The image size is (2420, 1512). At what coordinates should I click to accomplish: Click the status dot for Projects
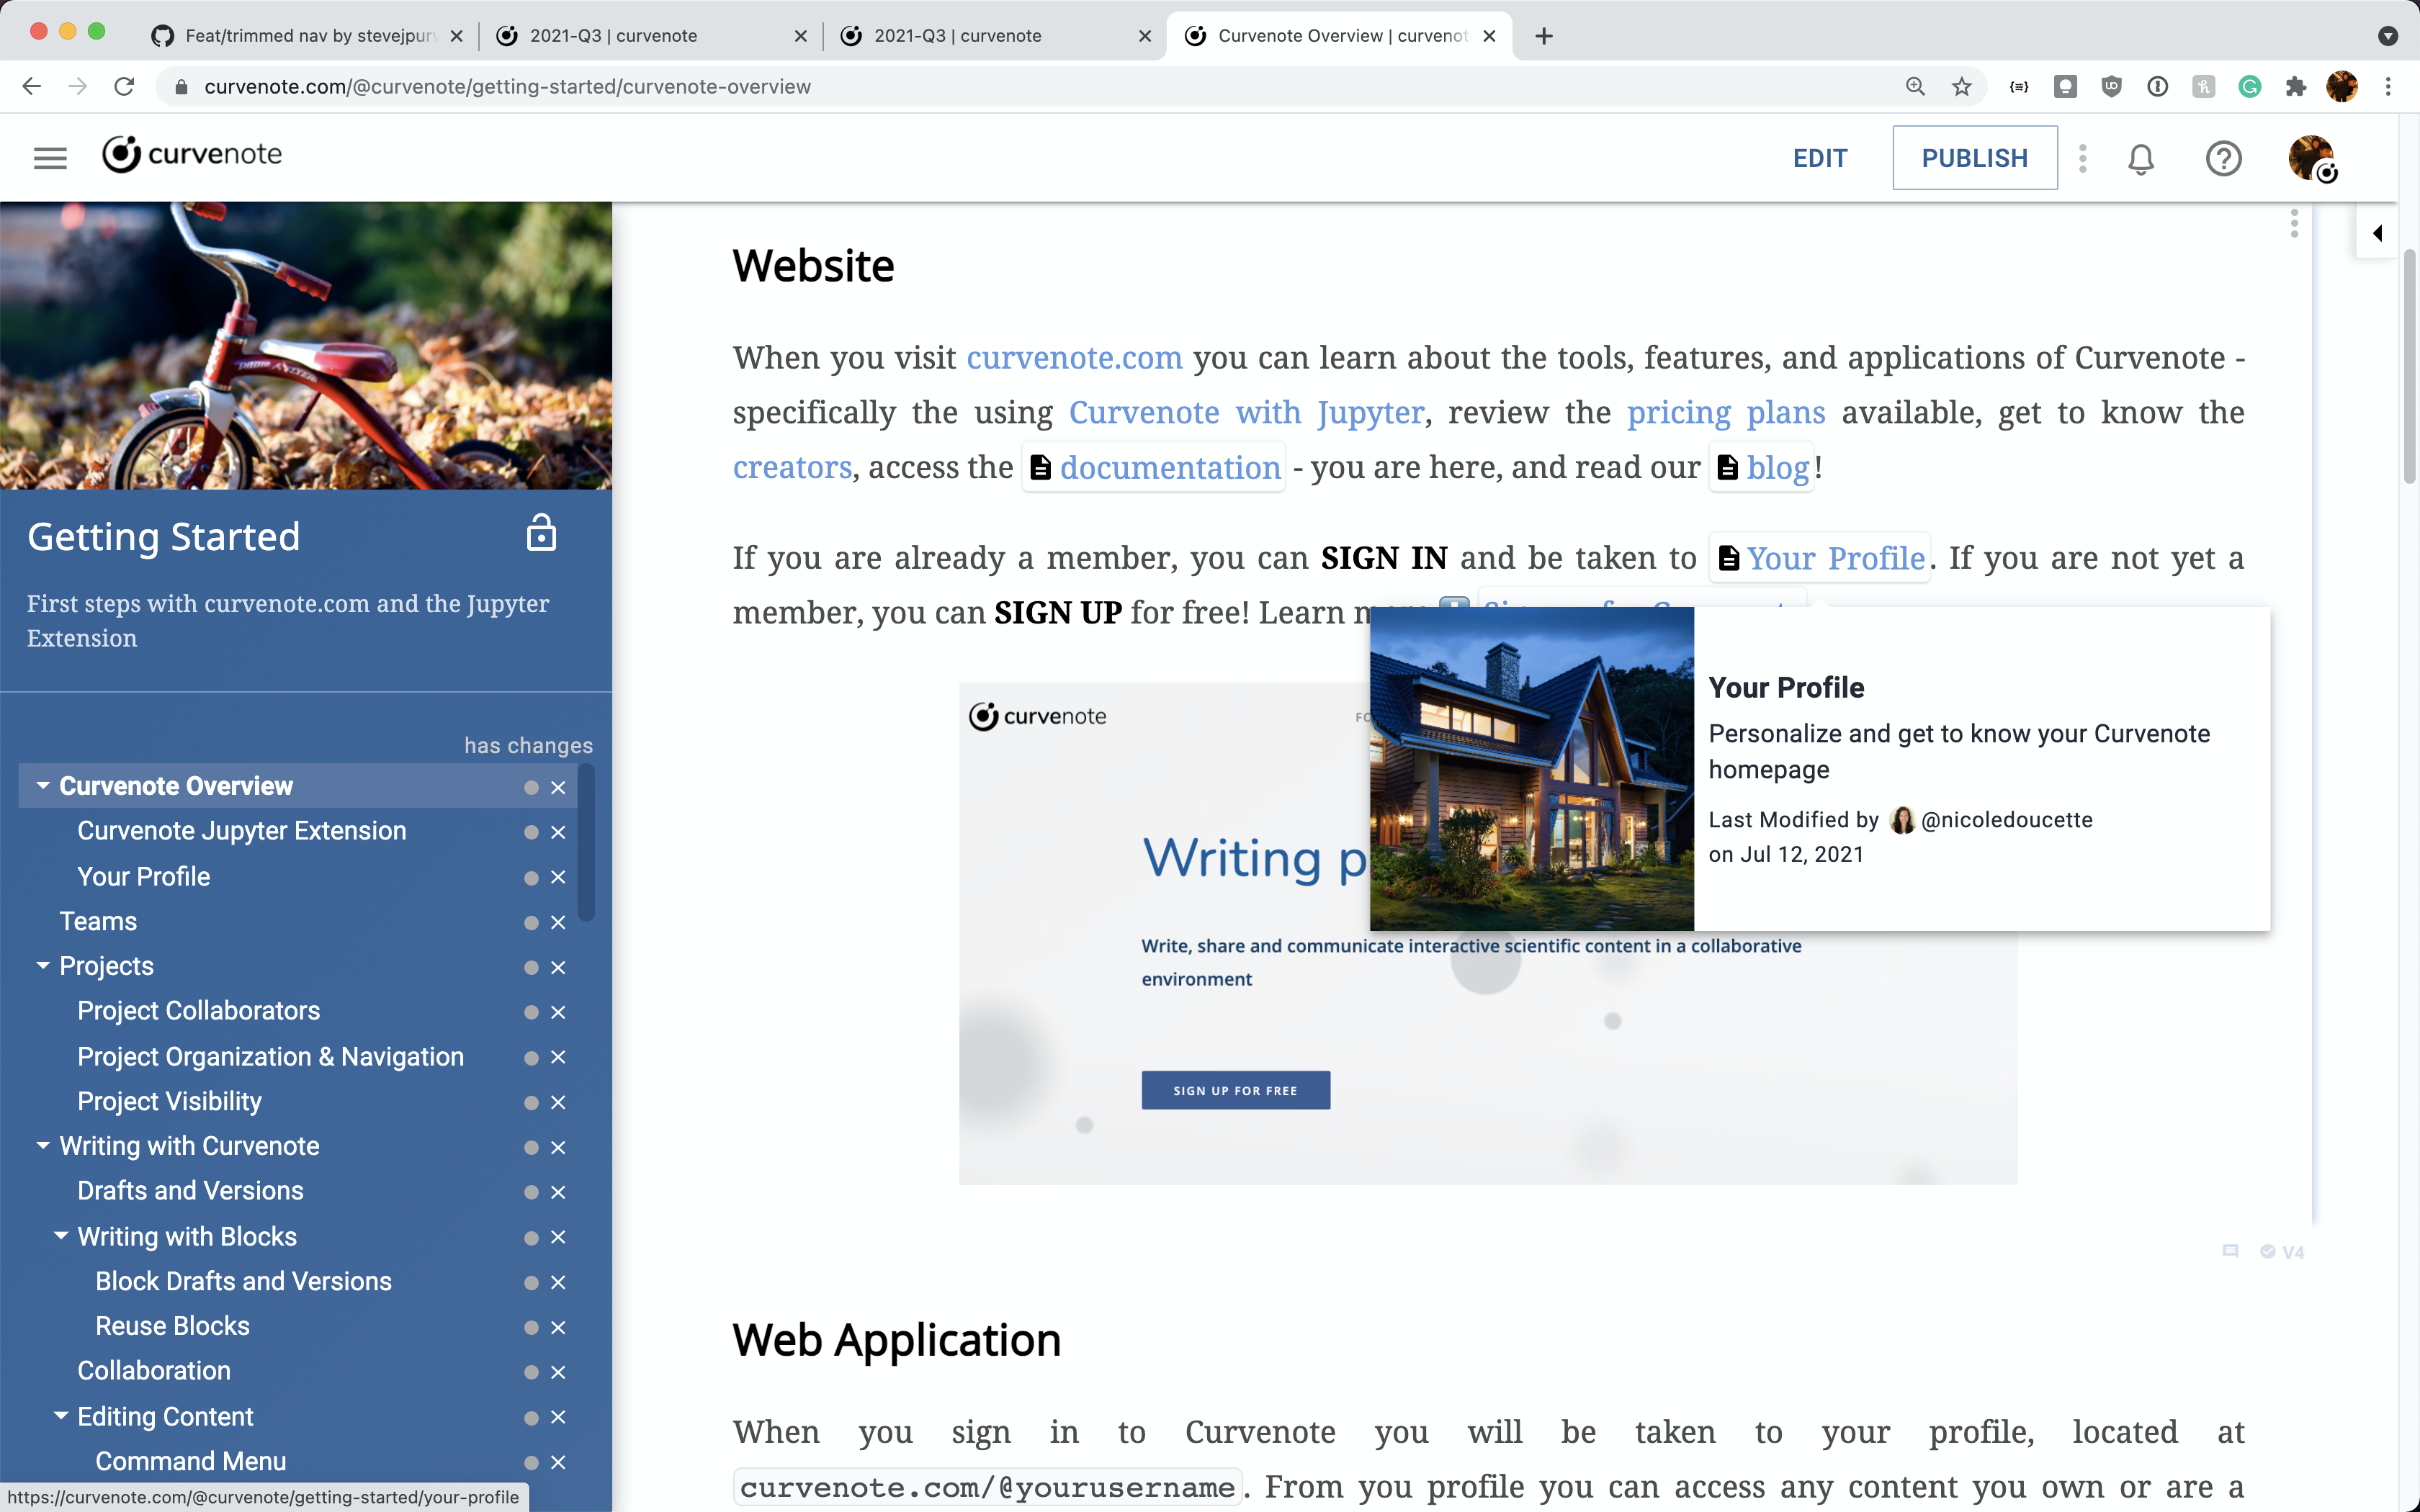tap(531, 967)
